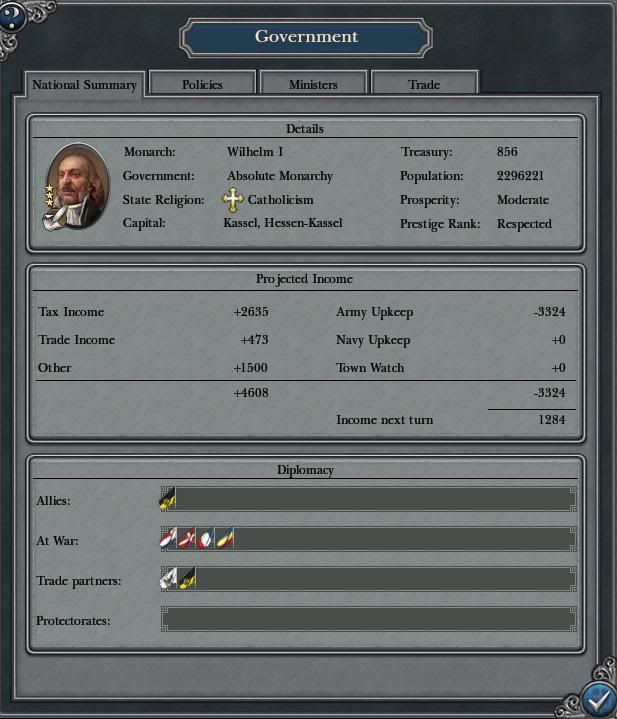
Task: Click the monarch Wilhelm I portrait
Action: pyautogui.click(x=77, y=186)
